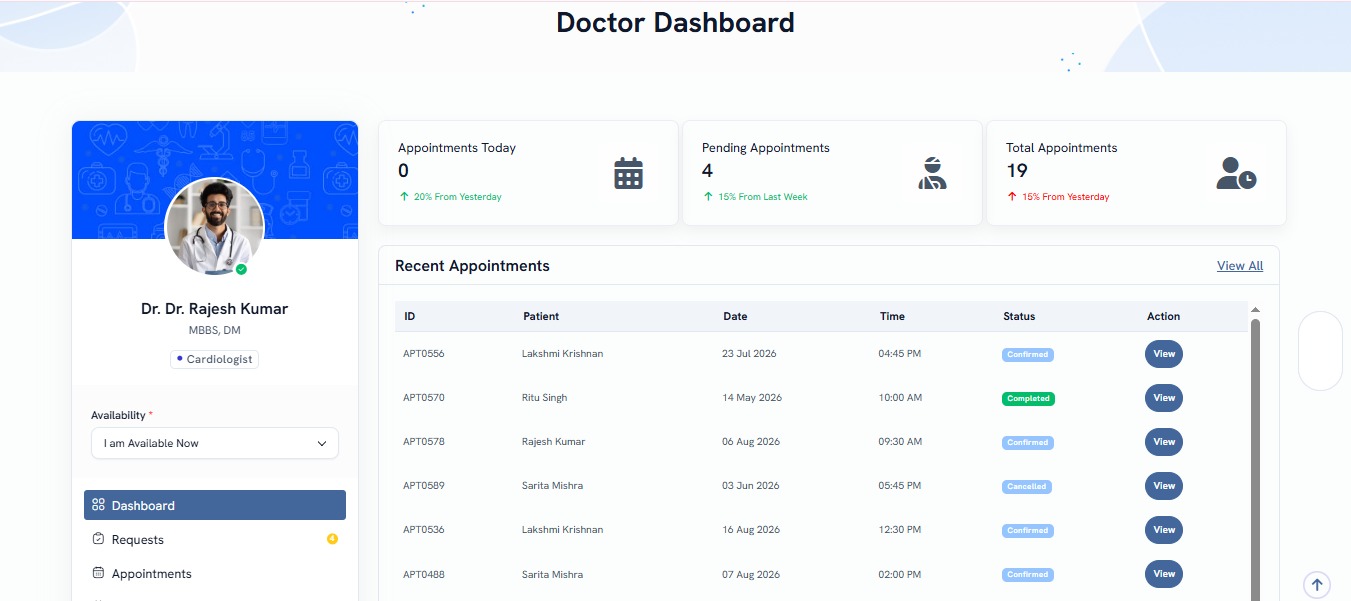Click the red arrow beside 15% From Yesterday
This screenshot has height=601, width=1351.
[1012, 197]
